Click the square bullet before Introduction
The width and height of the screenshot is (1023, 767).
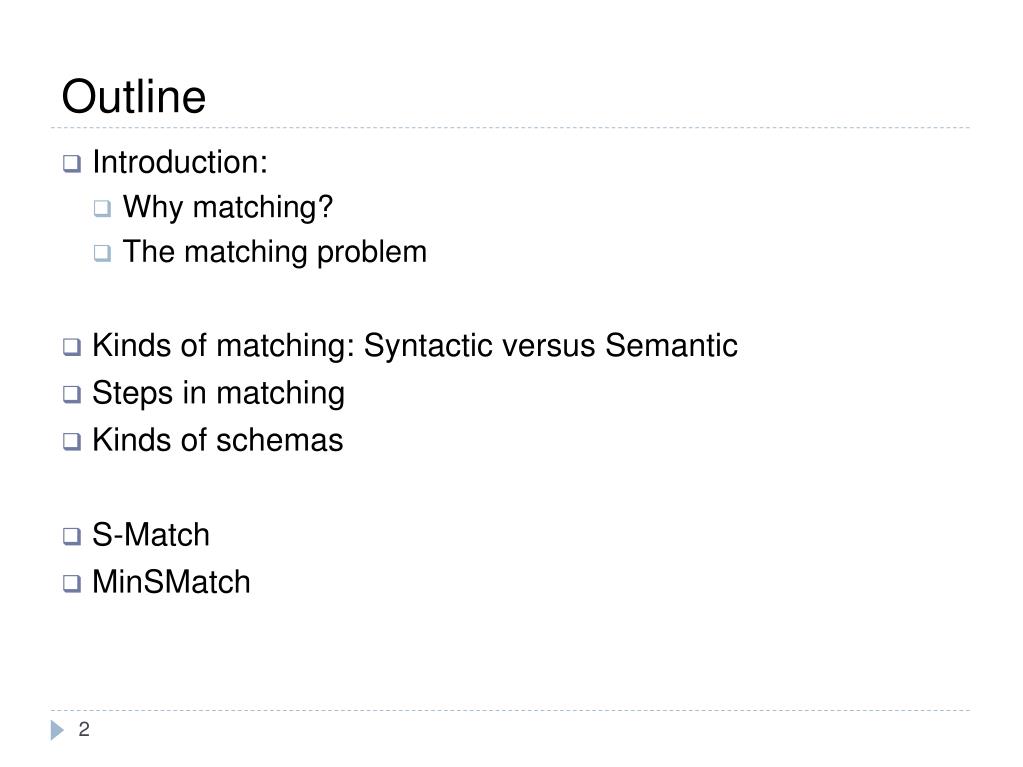[x=72, y=163]
